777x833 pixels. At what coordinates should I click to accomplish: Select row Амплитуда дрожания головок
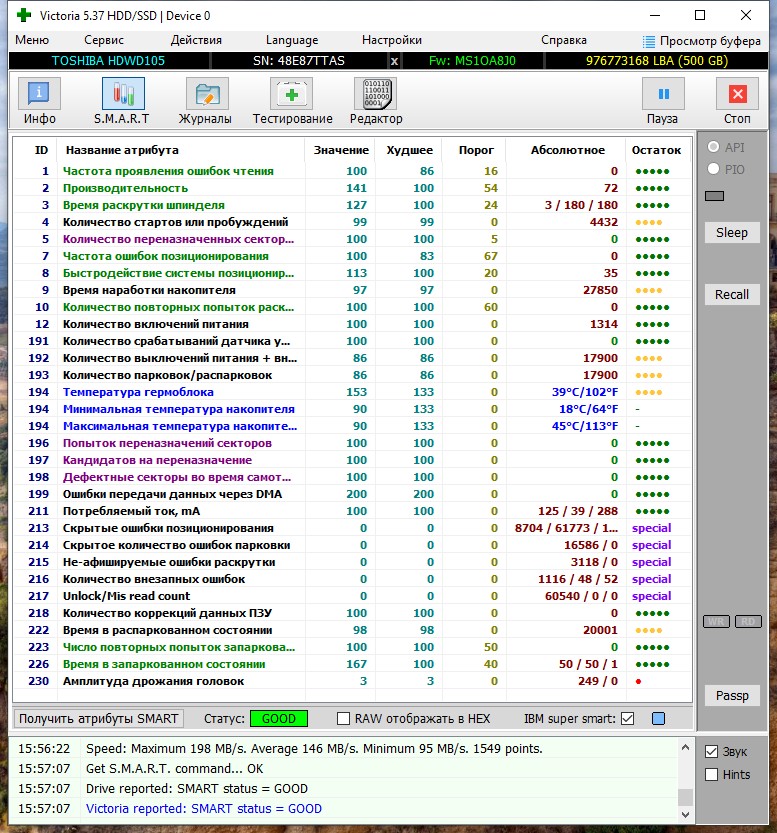pos(353,681)
